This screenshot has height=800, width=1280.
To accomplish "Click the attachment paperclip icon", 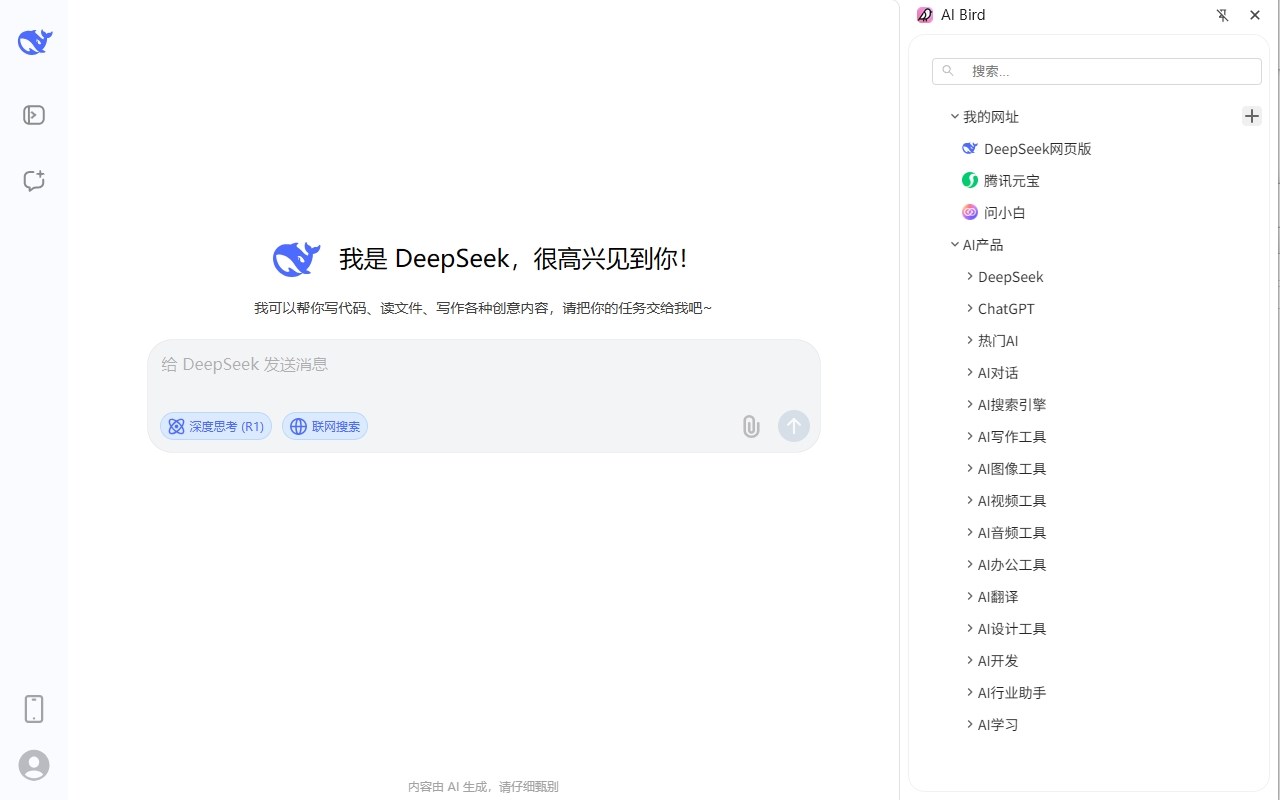I will click(x=751, y=426).
